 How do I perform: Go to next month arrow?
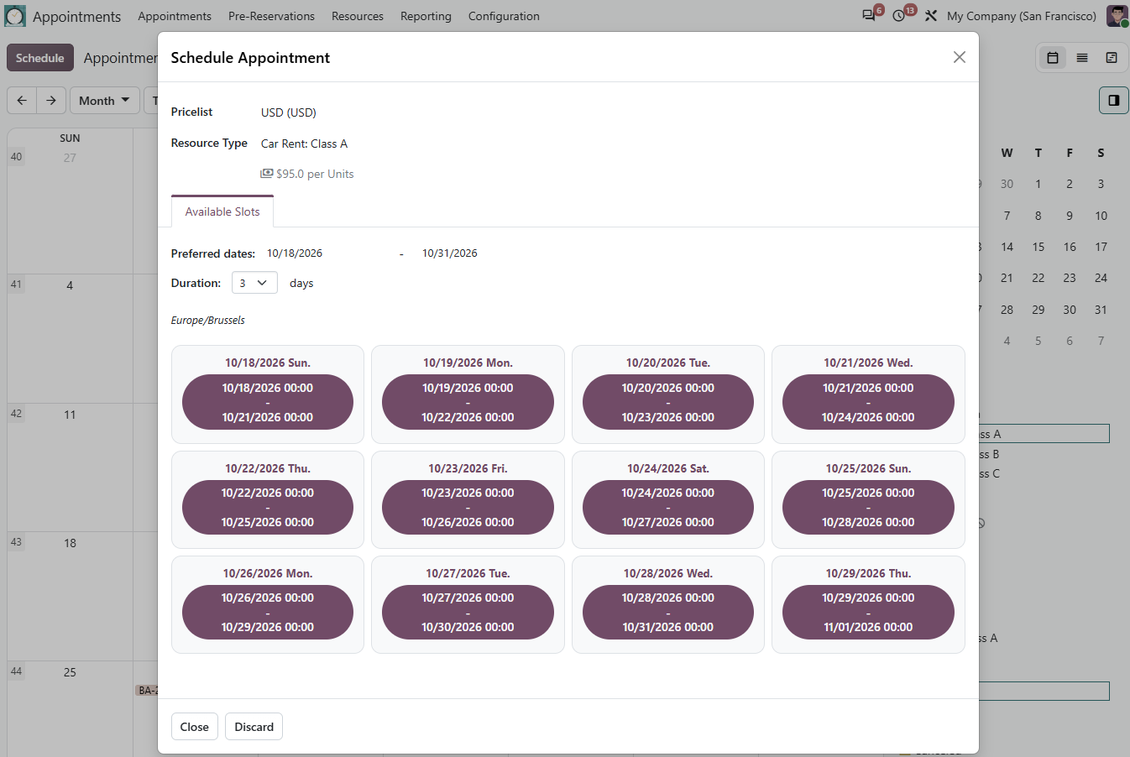50,100
